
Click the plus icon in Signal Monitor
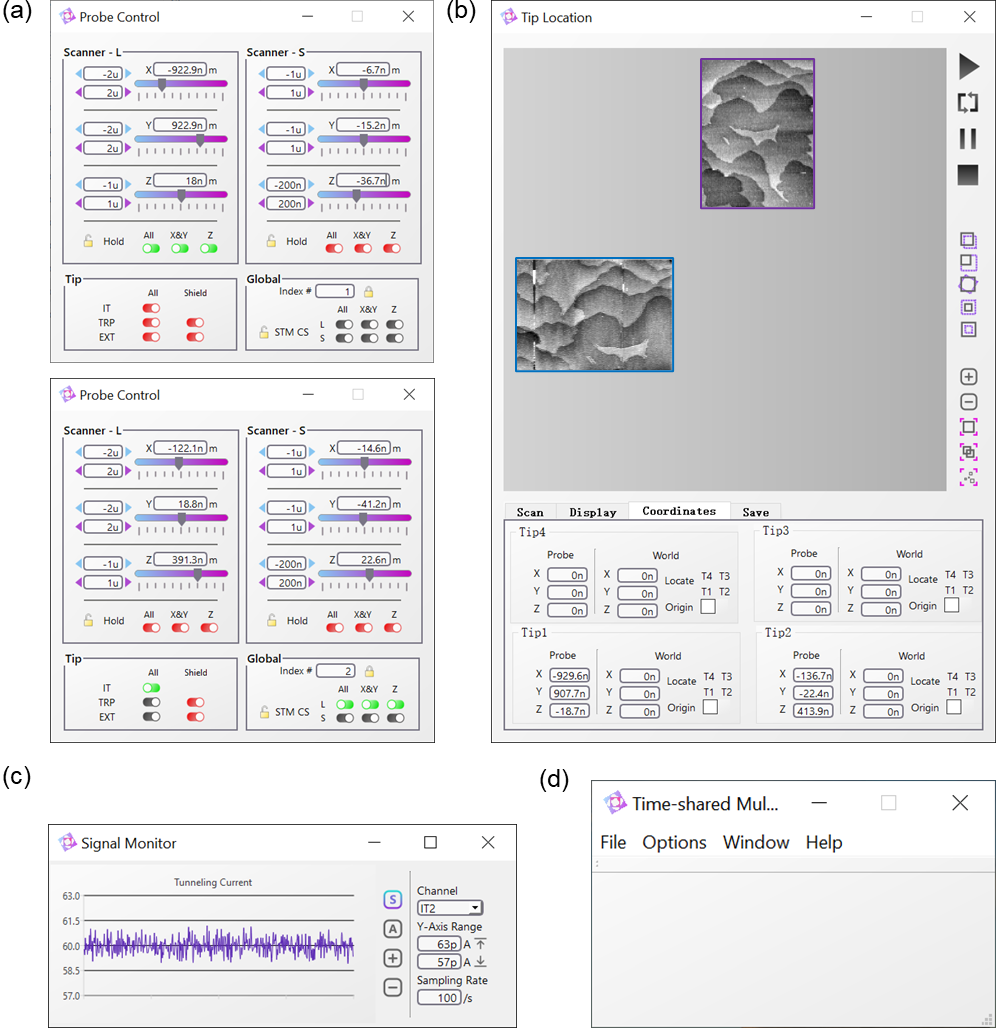pos(392,959)
